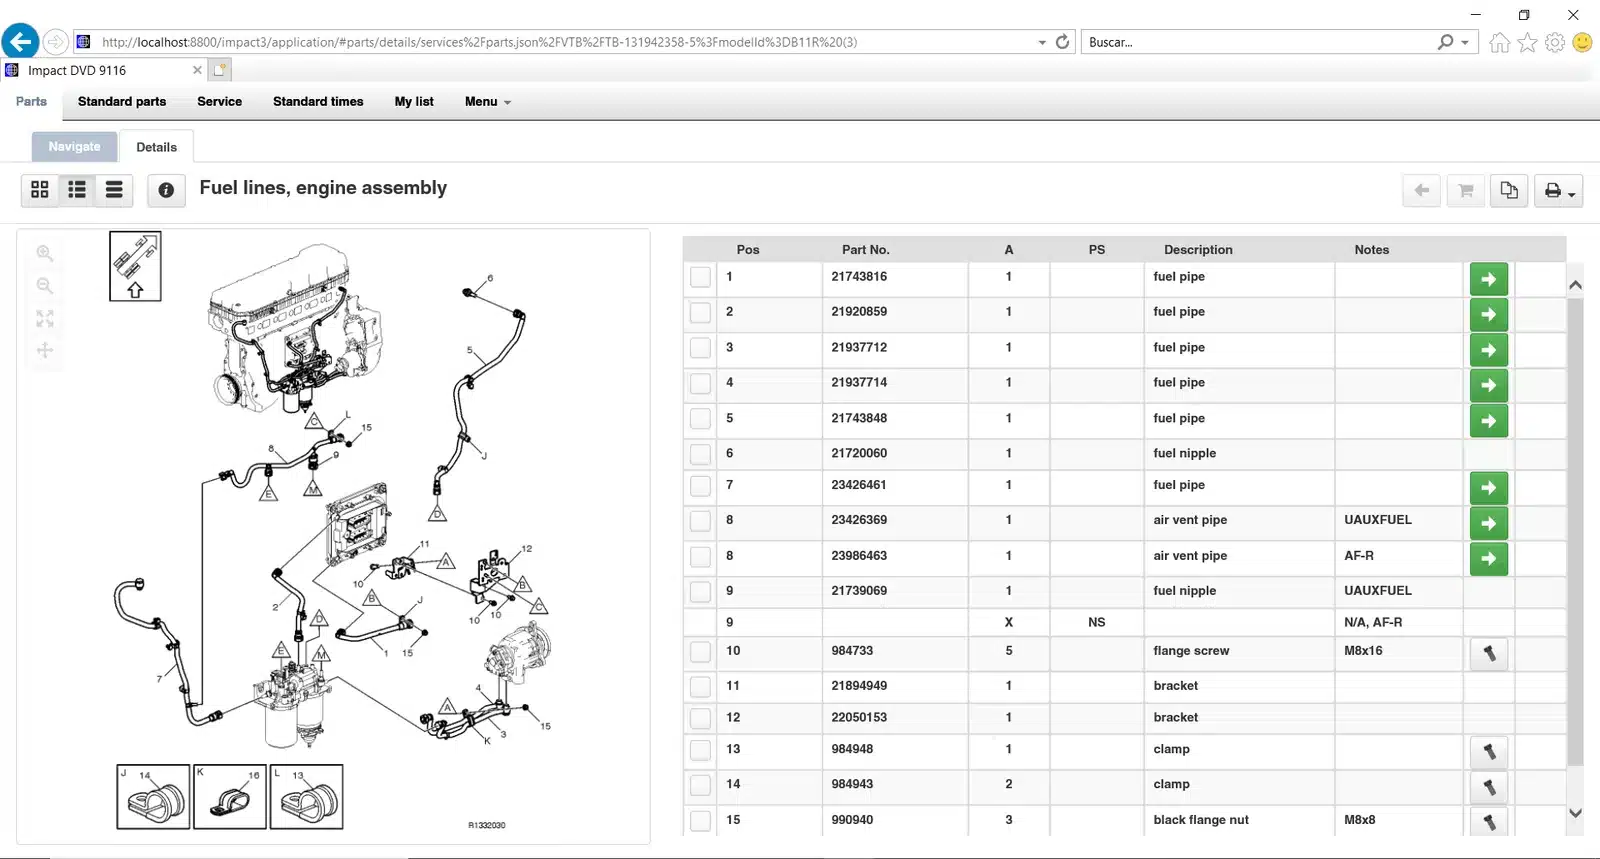This screenshot has width=1600, height=859.
Task: Click the parts table vertical scrollbar
Action: tap(1575, 530)
